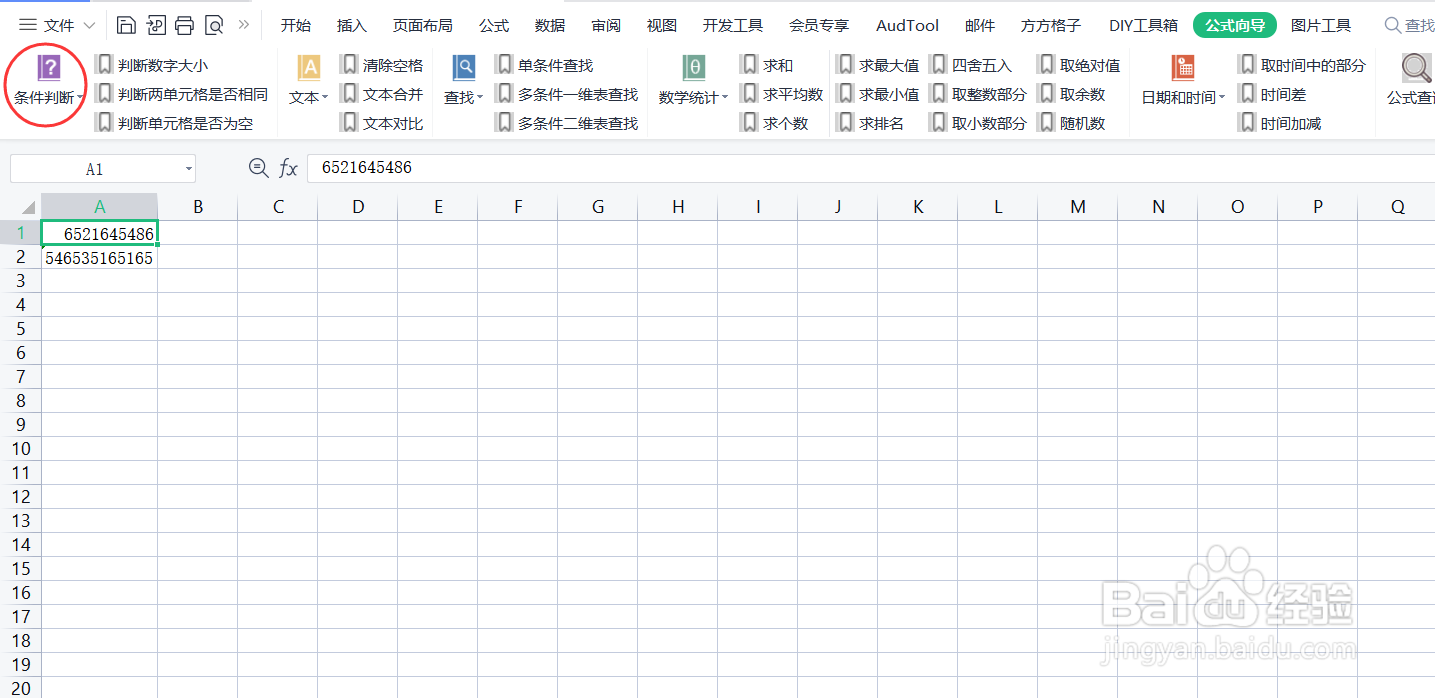Click 多条件一维表查找 lookup wizard
The image size is (1435, 698).
pos(567,94)
